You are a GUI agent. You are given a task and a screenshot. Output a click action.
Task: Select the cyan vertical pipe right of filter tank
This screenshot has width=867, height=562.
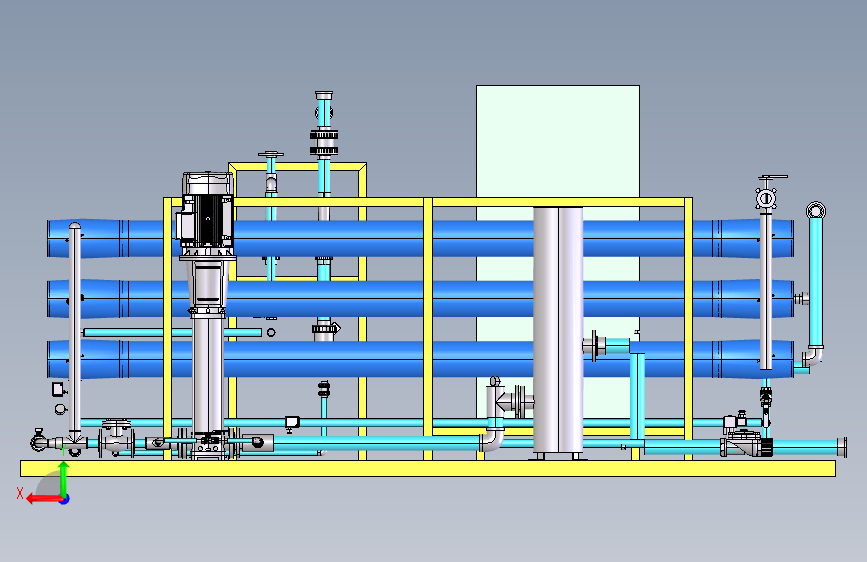pyautogui.click(x=638, y=397)
